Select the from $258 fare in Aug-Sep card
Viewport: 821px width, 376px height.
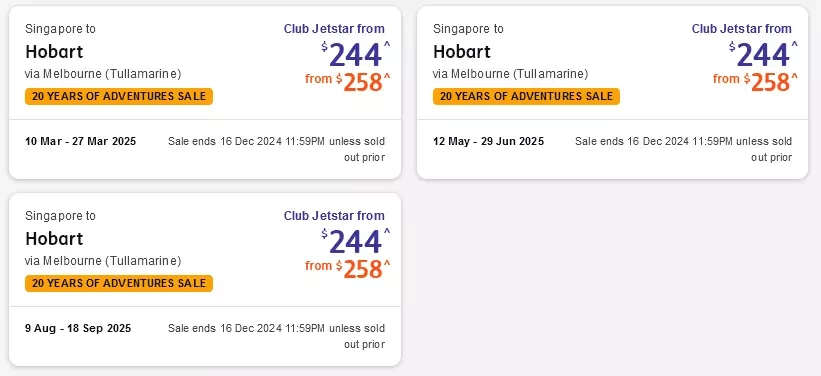348,268
